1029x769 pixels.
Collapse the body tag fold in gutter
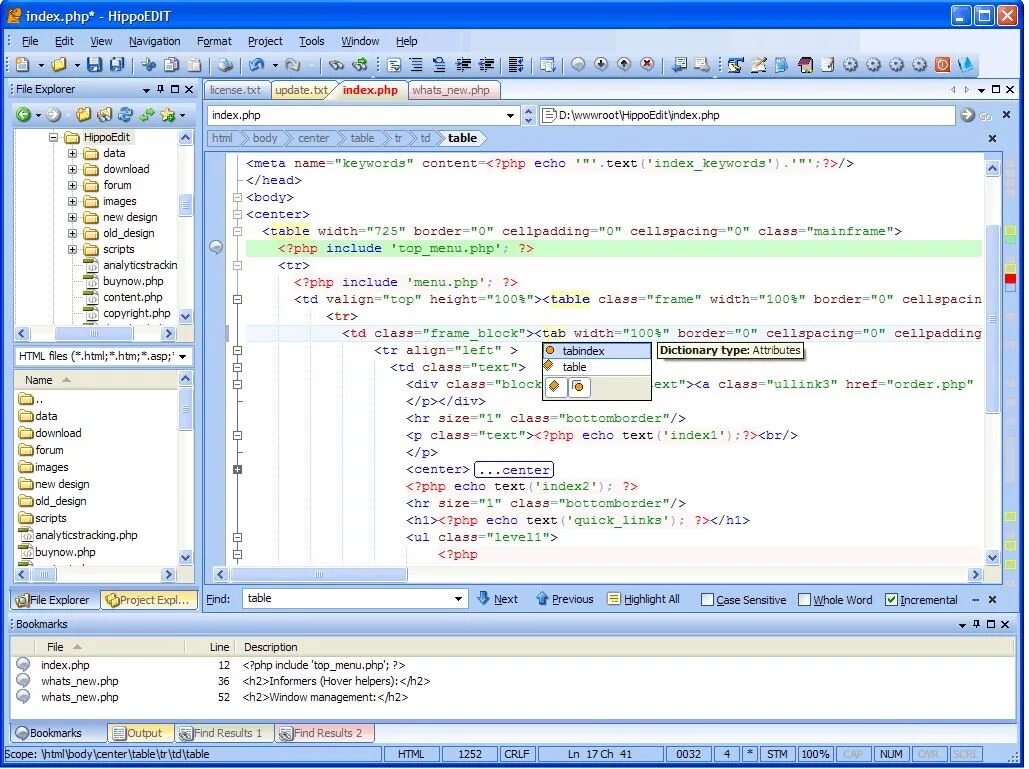[x=238, y=197]
